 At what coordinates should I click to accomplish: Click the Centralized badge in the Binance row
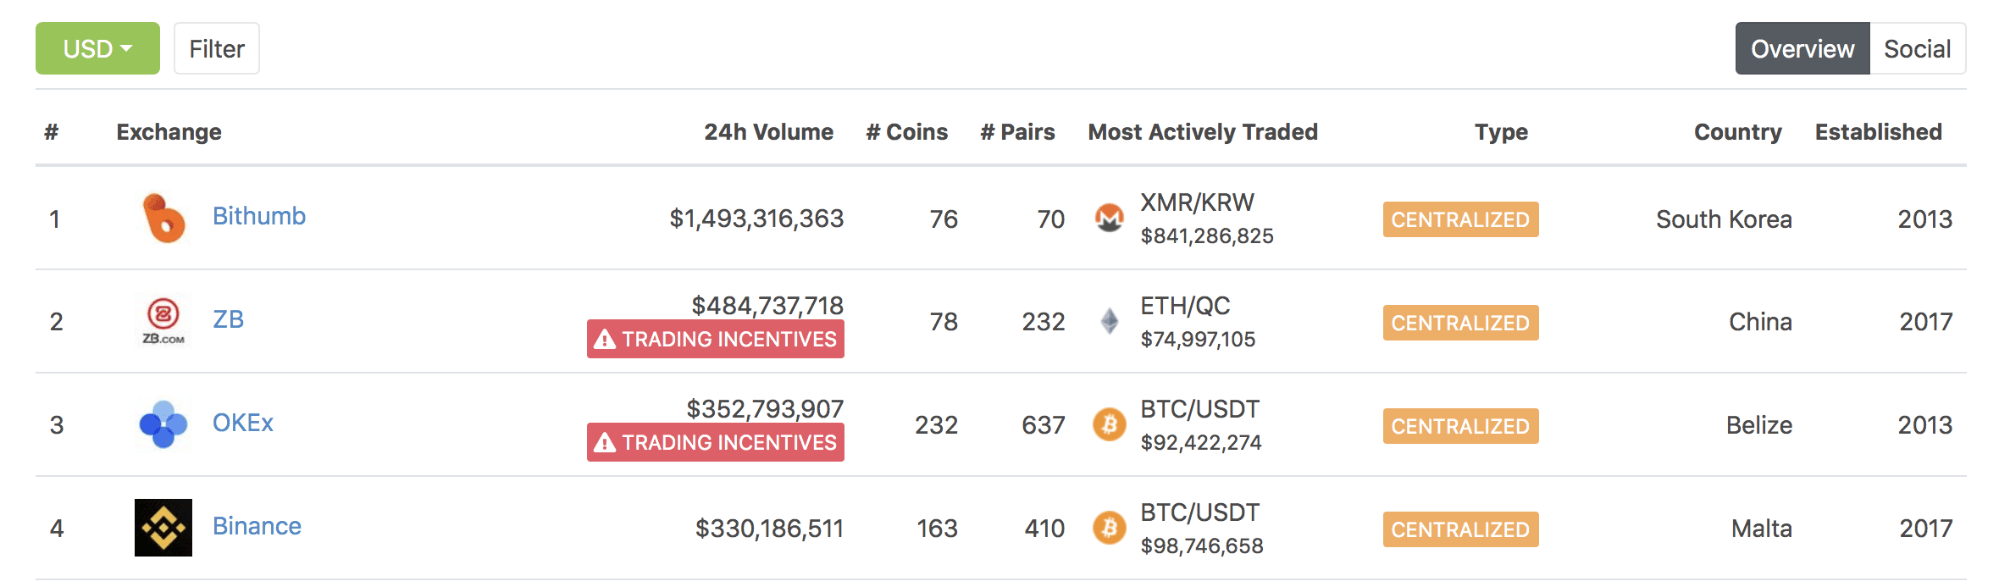click(1460, 529)
